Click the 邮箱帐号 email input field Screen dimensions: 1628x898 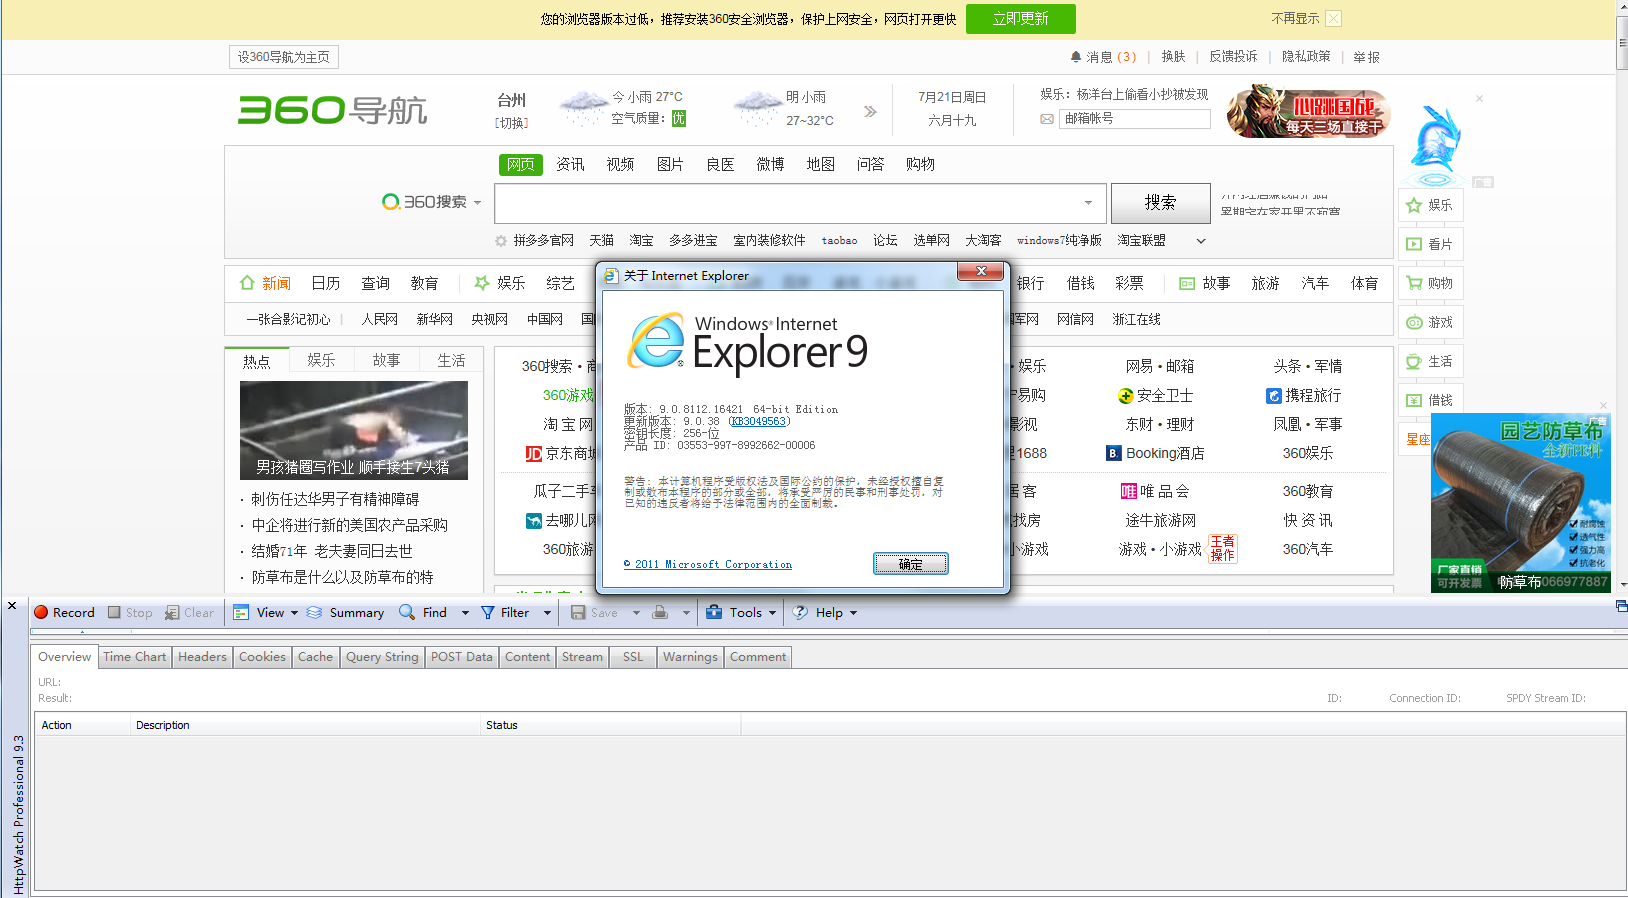[1134, 119]
